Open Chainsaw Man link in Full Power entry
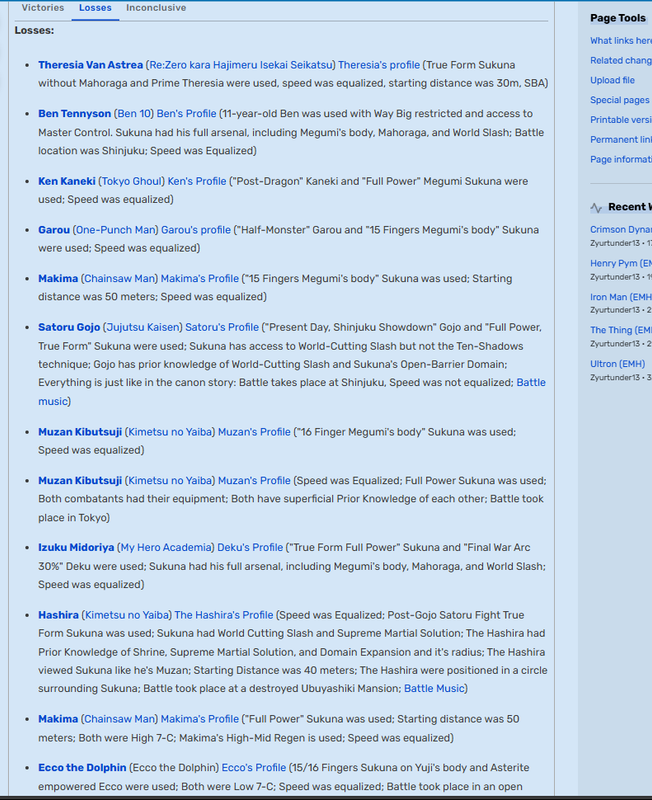This screenshot has height=800, width=652. 119,719
